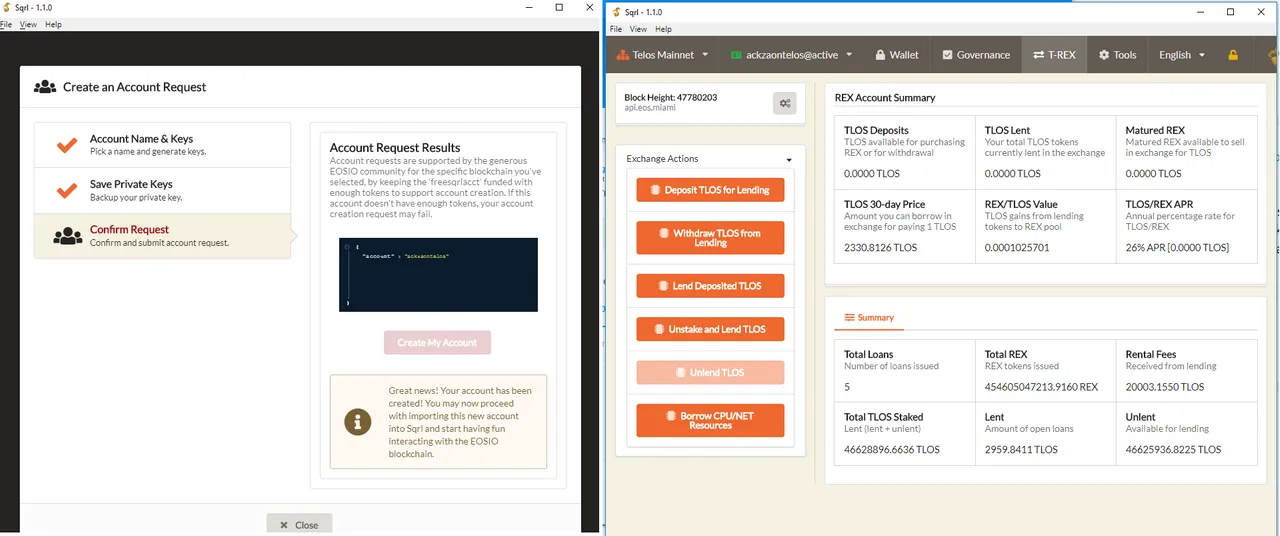This screenshot has width=1280, height=536.
Task: Click coin icon on Deposit TLOS button
Action: tap(656, 190)
